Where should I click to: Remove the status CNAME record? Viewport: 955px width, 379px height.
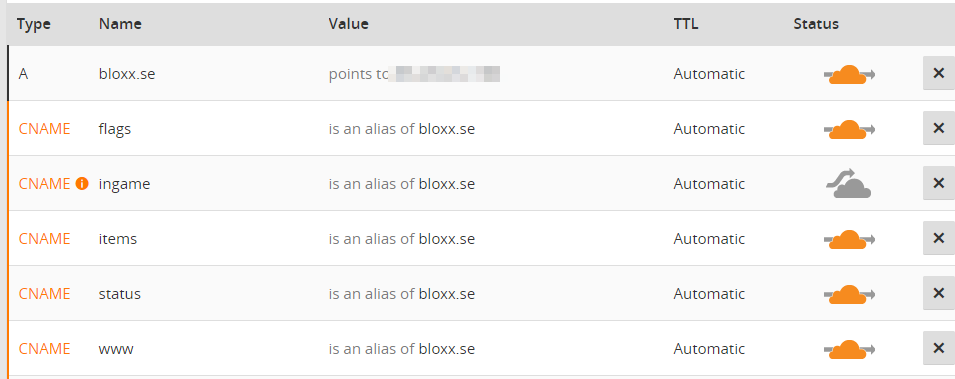[939, 292]
